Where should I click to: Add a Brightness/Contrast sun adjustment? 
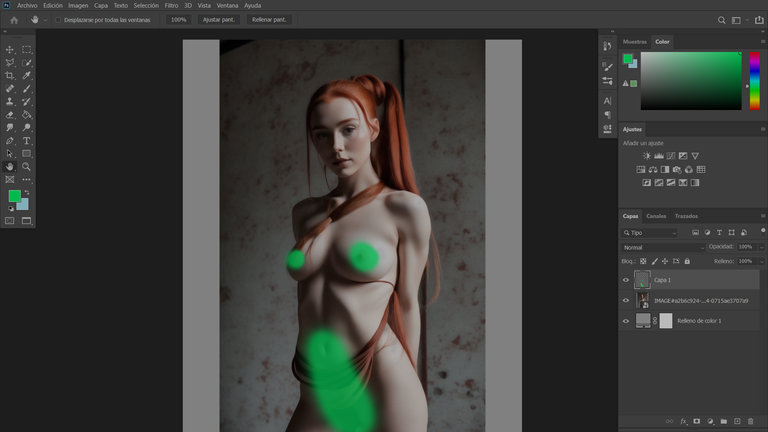tap(647, 156)
